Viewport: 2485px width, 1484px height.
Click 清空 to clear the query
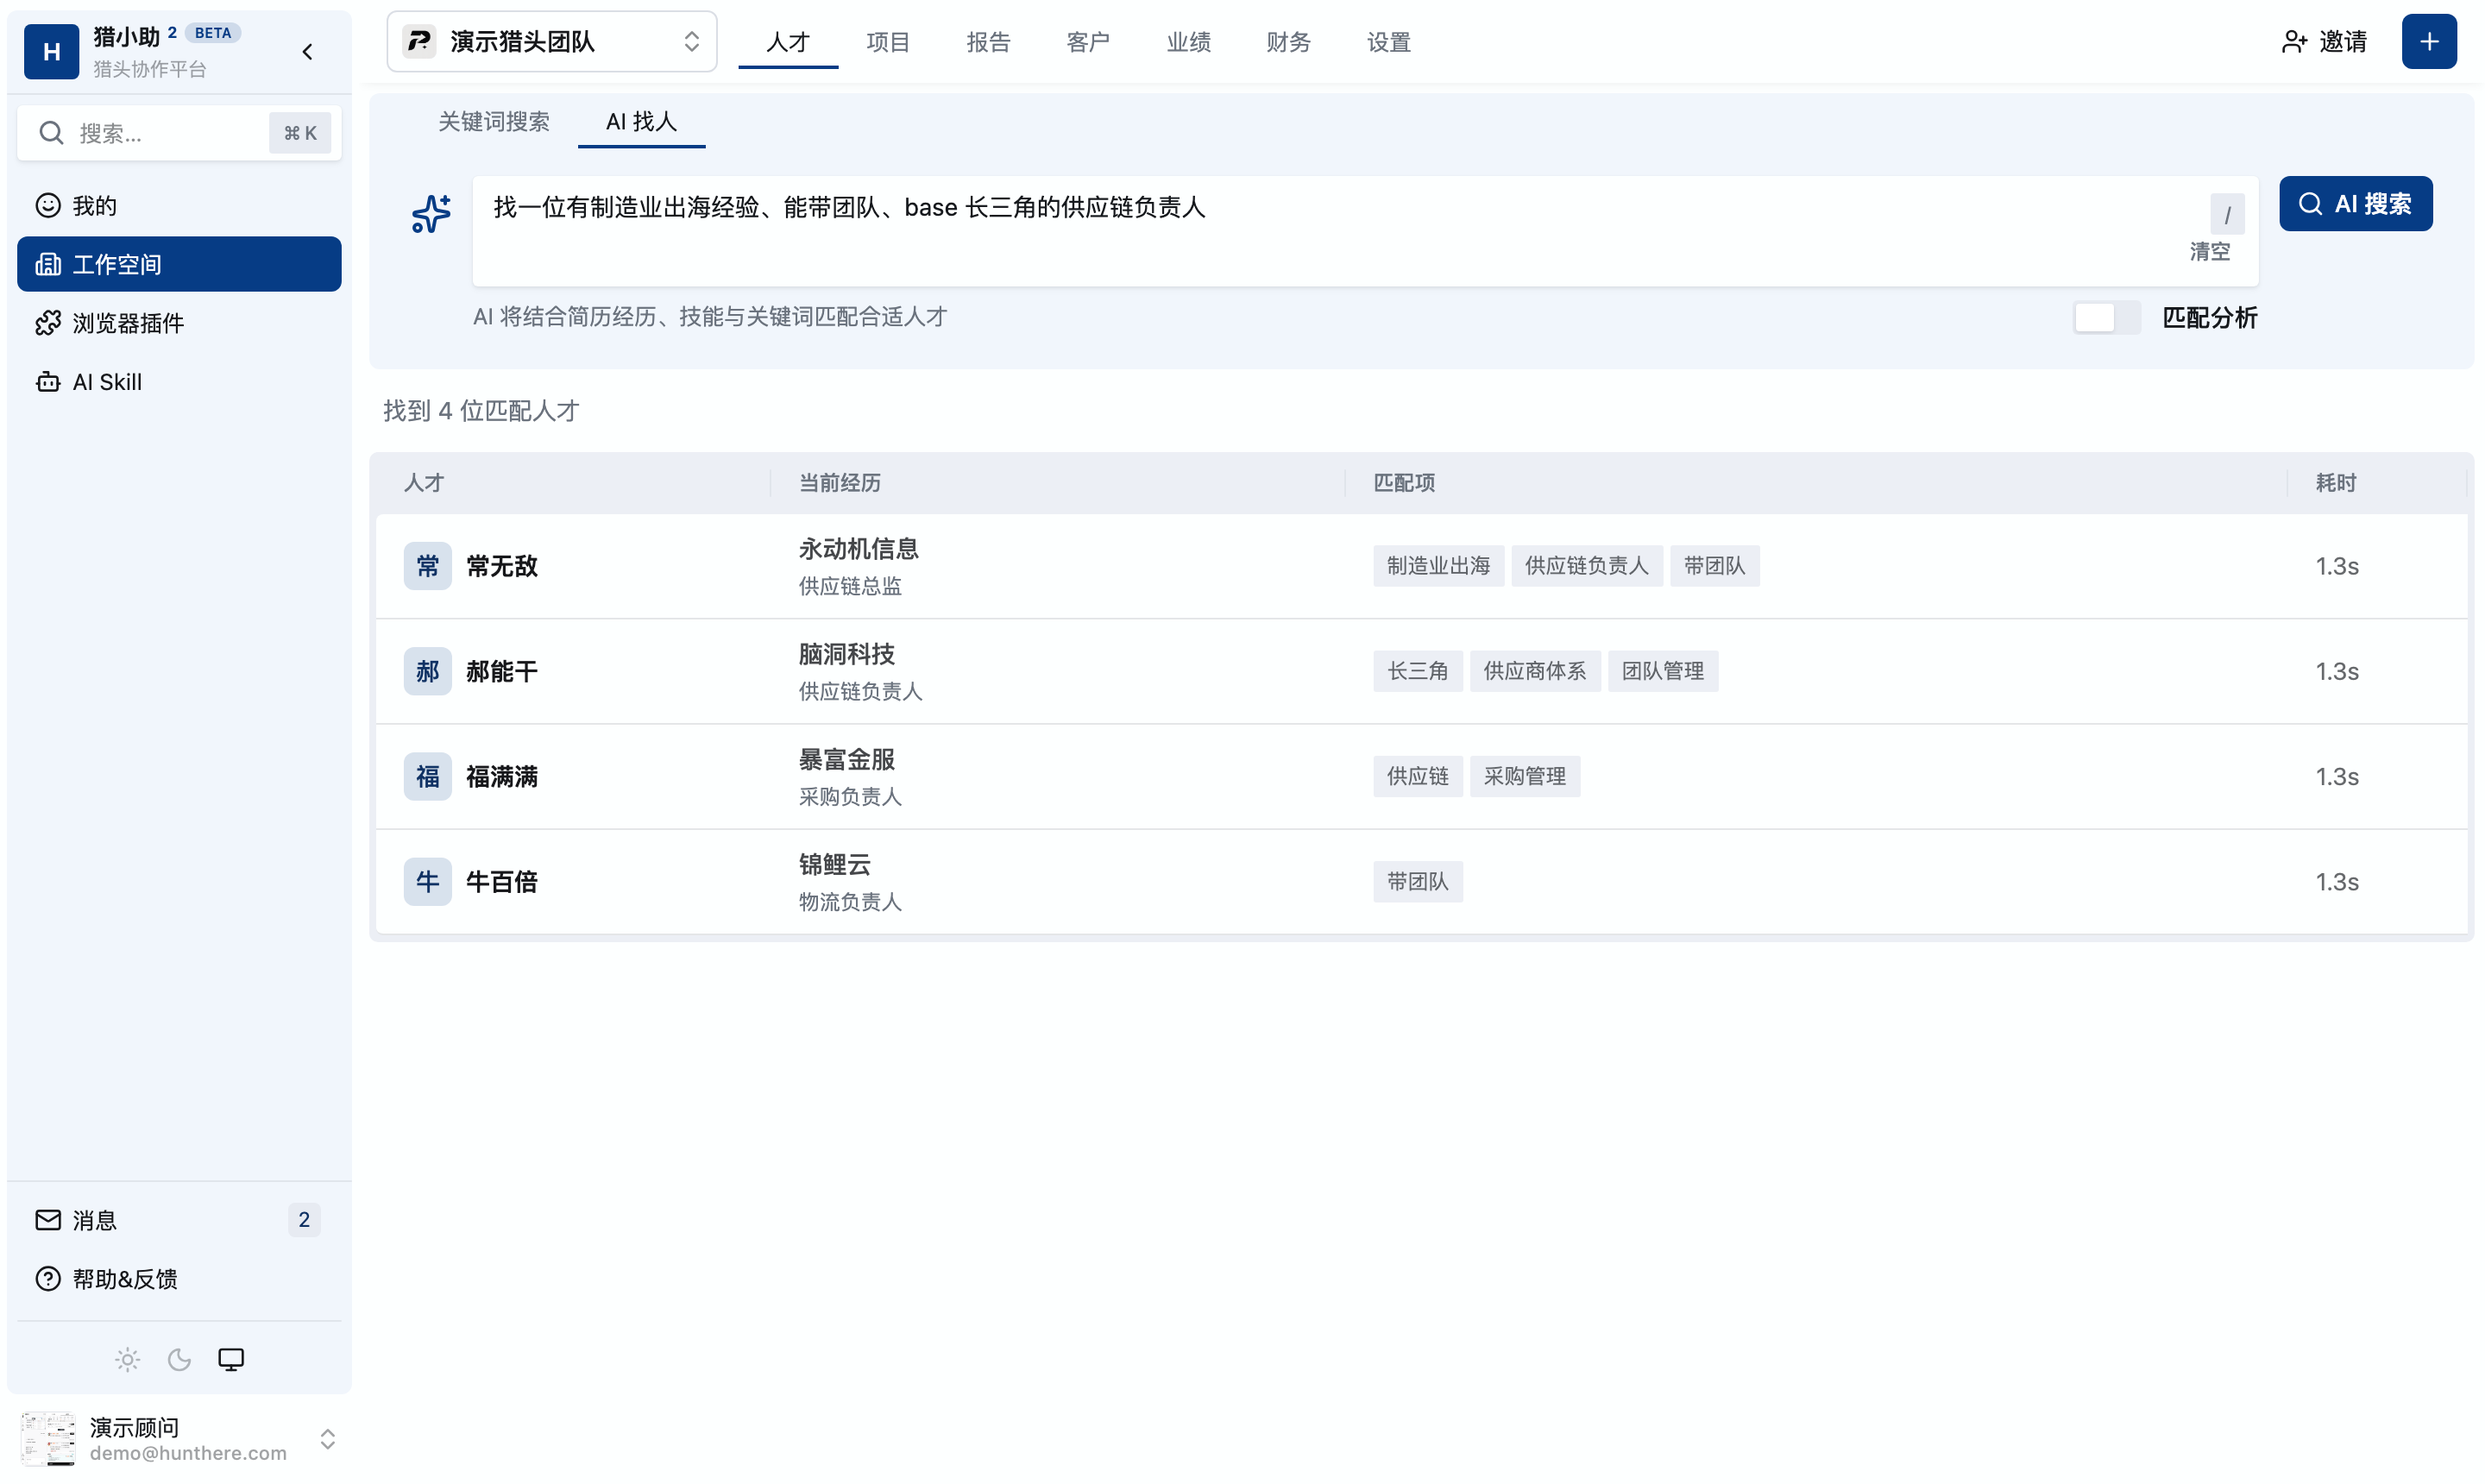coord(2208,251)
